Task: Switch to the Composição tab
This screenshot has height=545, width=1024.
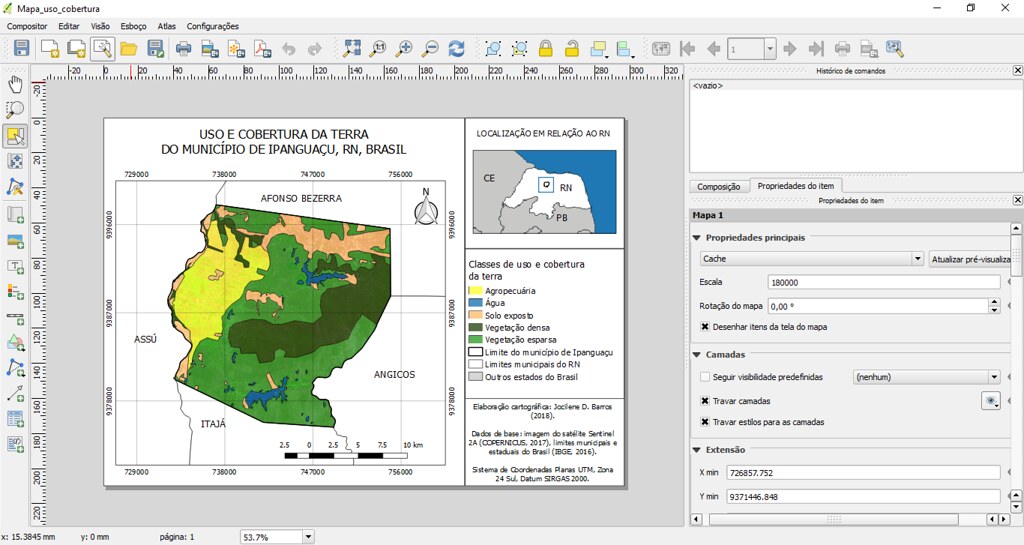Action: point(718,186)
